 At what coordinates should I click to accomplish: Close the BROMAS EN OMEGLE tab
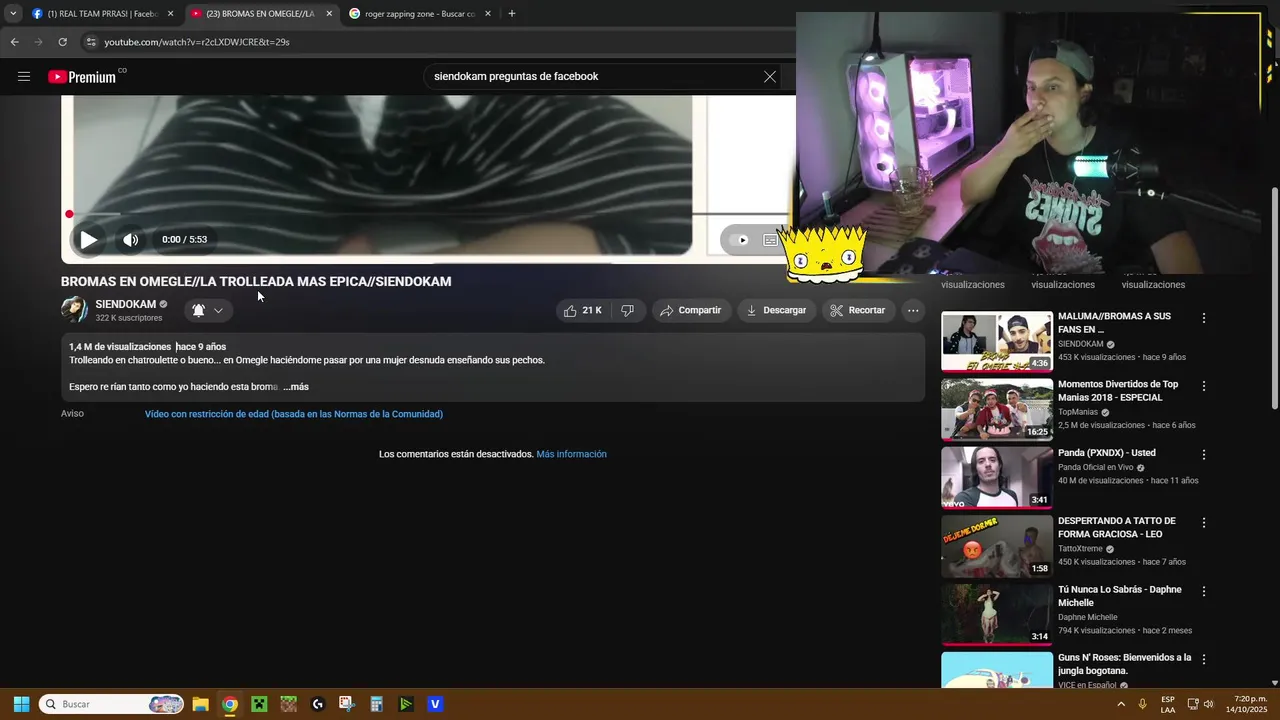[x=329, y=14]
